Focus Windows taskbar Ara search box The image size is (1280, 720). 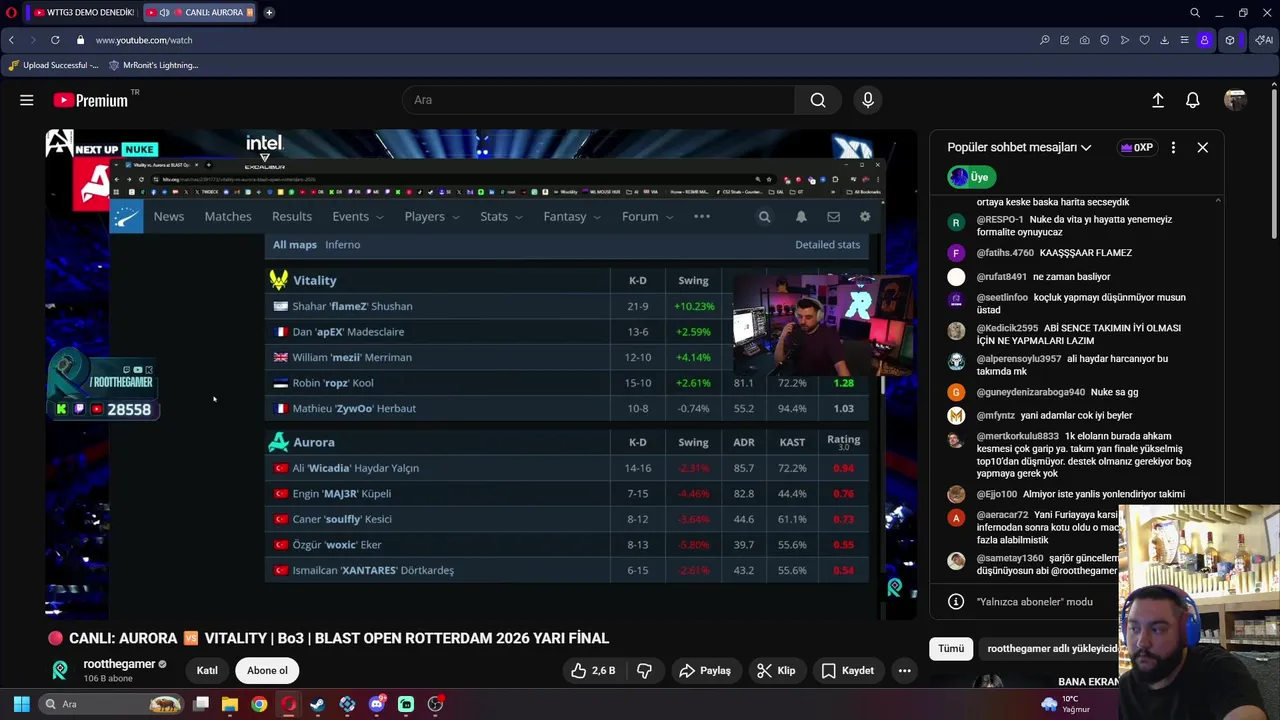coord(111,704)
